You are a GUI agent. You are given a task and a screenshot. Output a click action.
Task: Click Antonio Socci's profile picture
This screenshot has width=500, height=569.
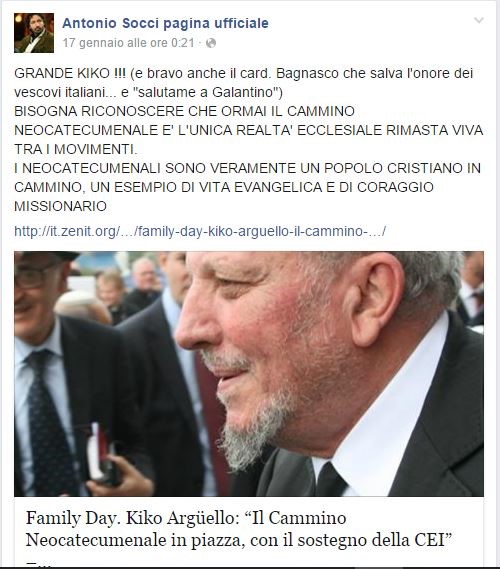click(x=34, y=33)
